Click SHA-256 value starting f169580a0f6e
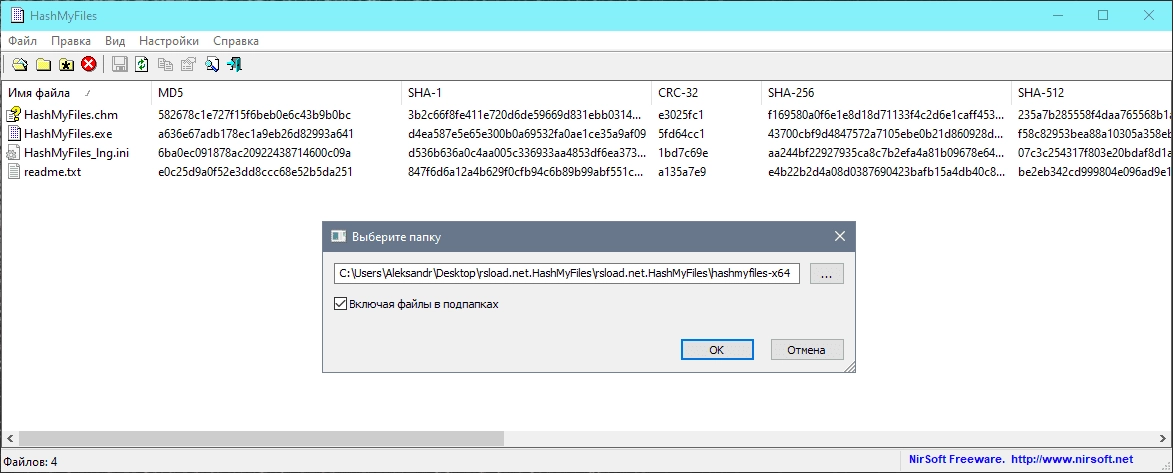This screenshot has height=473, width=1173. [x=886, y=115]
